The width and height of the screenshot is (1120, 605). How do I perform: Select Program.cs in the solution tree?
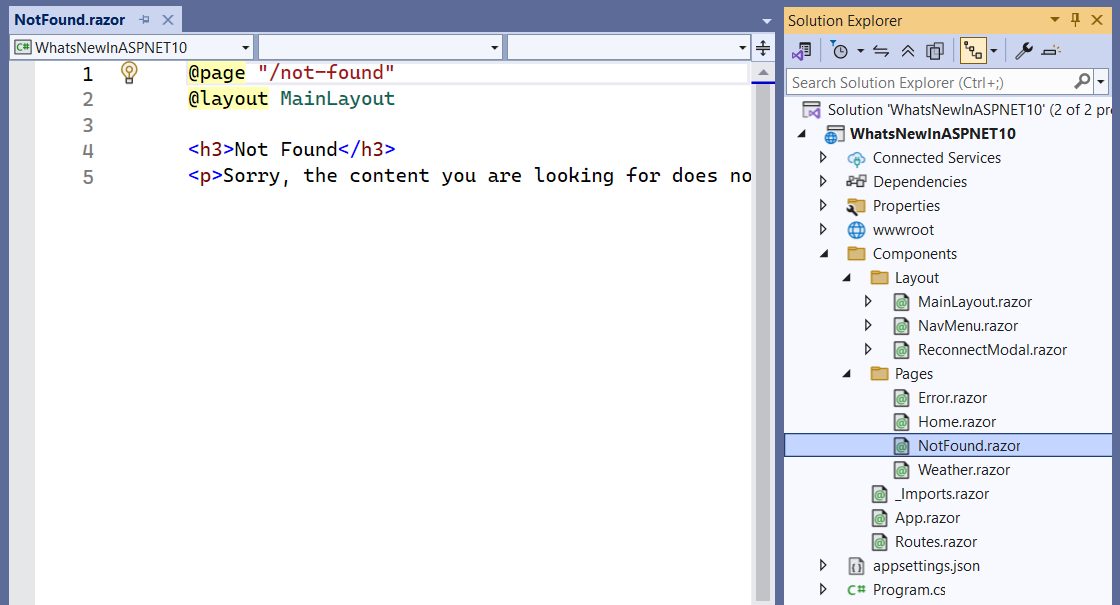tap(908, 589)
